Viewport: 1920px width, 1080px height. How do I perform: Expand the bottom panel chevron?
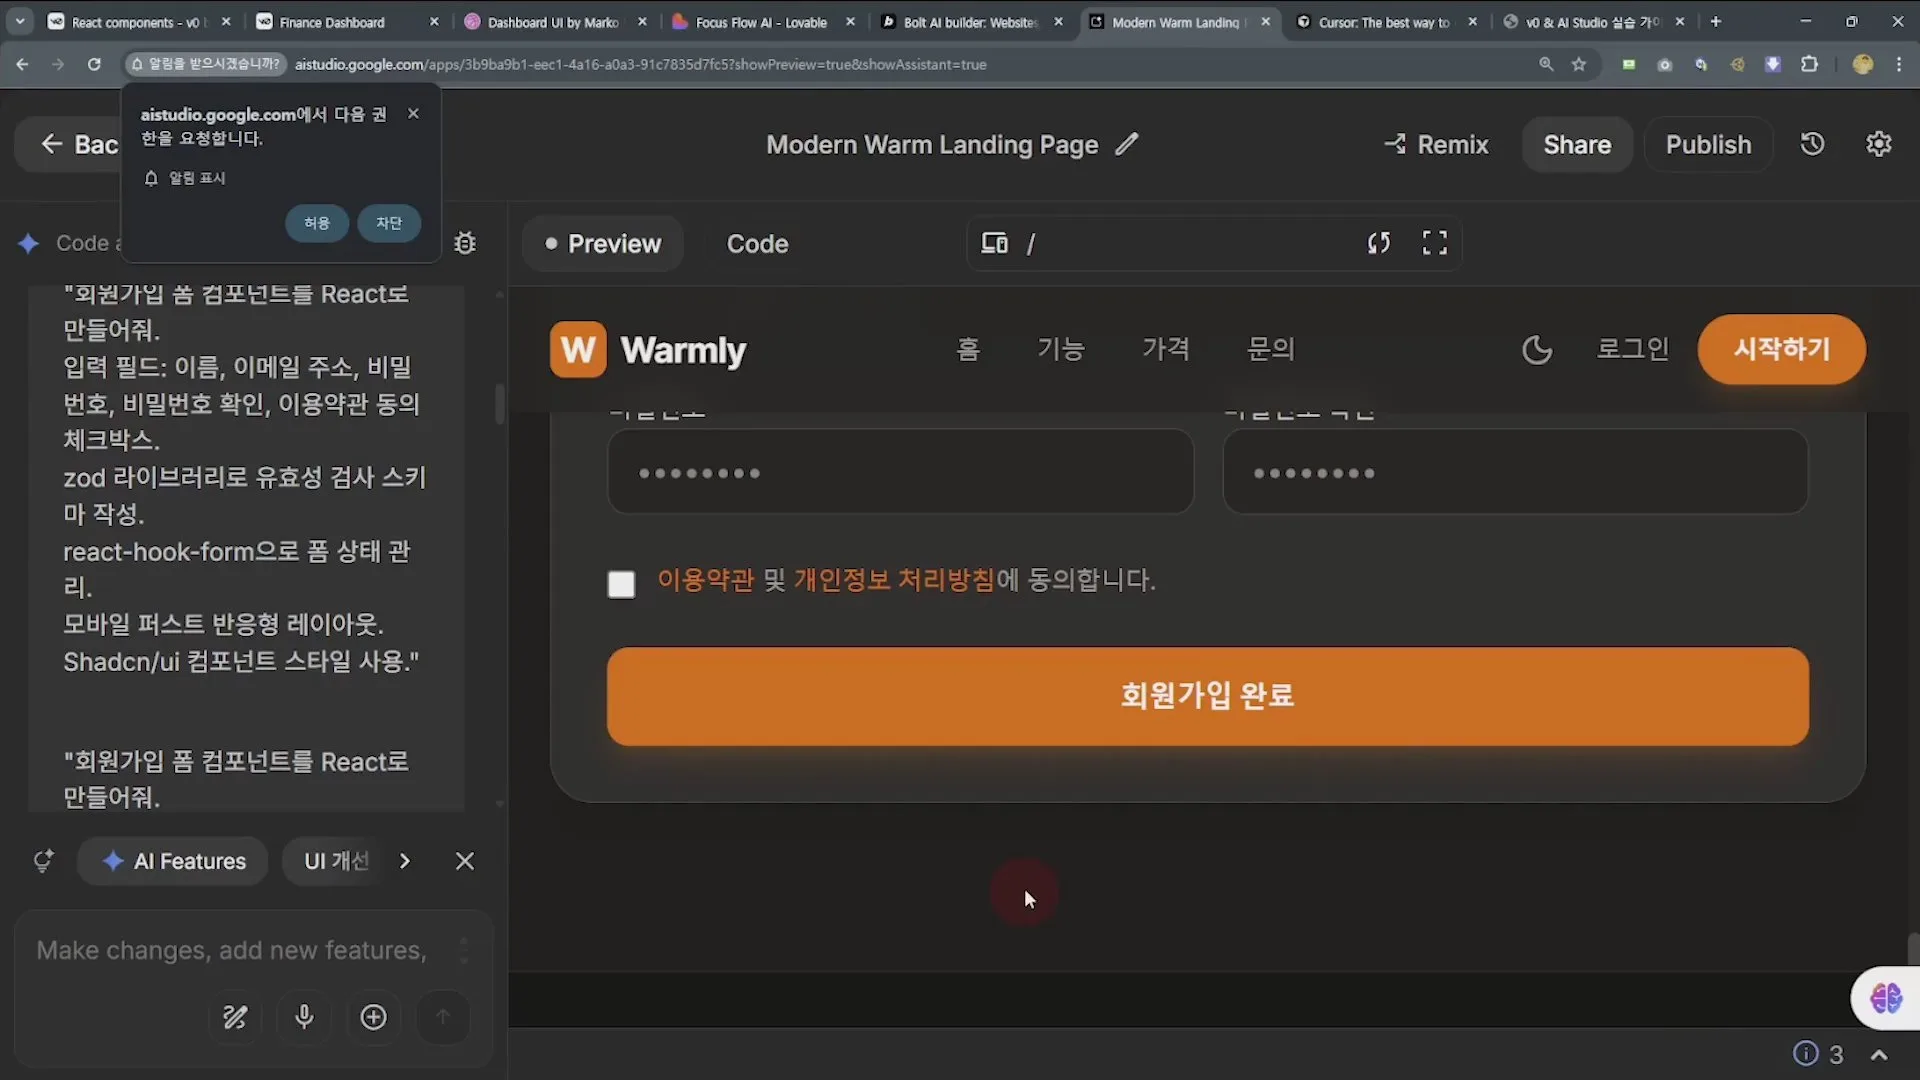click(x=1879, y=1055)
